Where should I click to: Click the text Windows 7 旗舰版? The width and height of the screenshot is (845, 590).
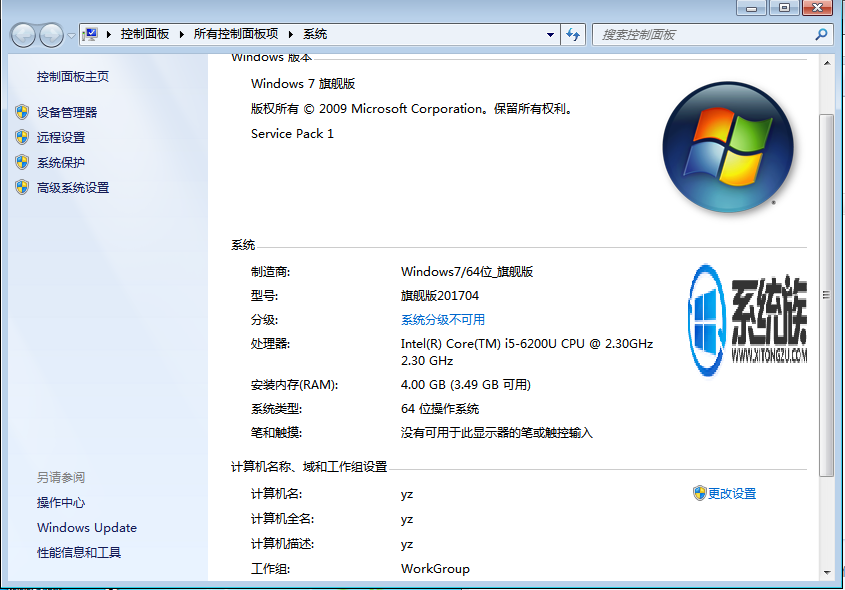click(x=303, y=84)
